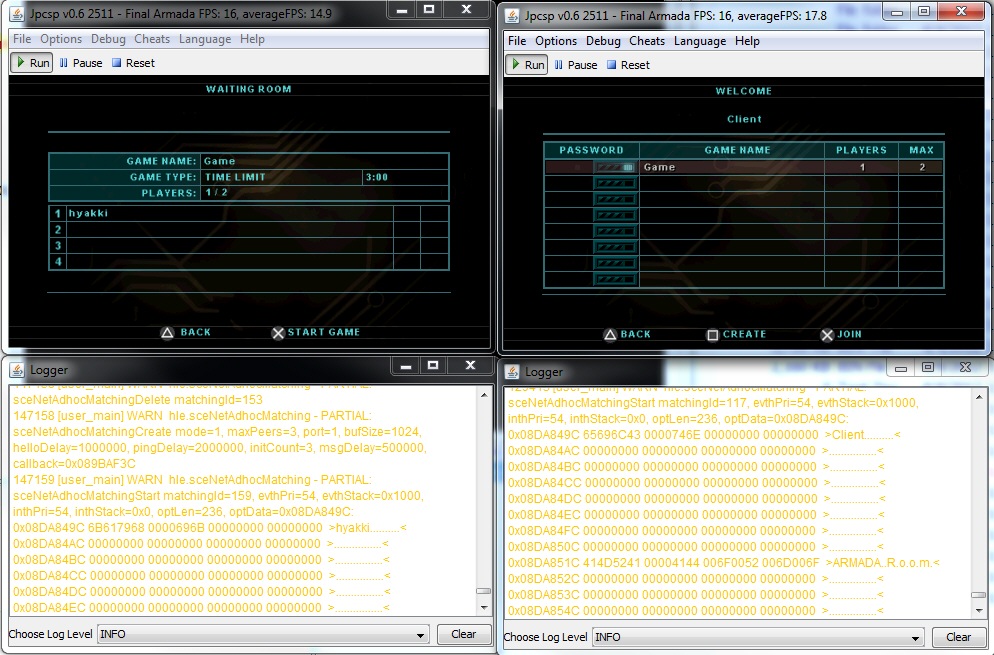This screenshot has width=994, height=655.
Task: Click the PASSWORD column header
Action: tap(591, 150)
